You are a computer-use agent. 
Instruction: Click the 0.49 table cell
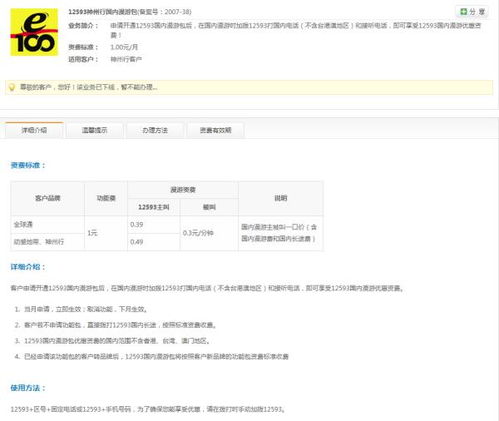click(154, 242)
